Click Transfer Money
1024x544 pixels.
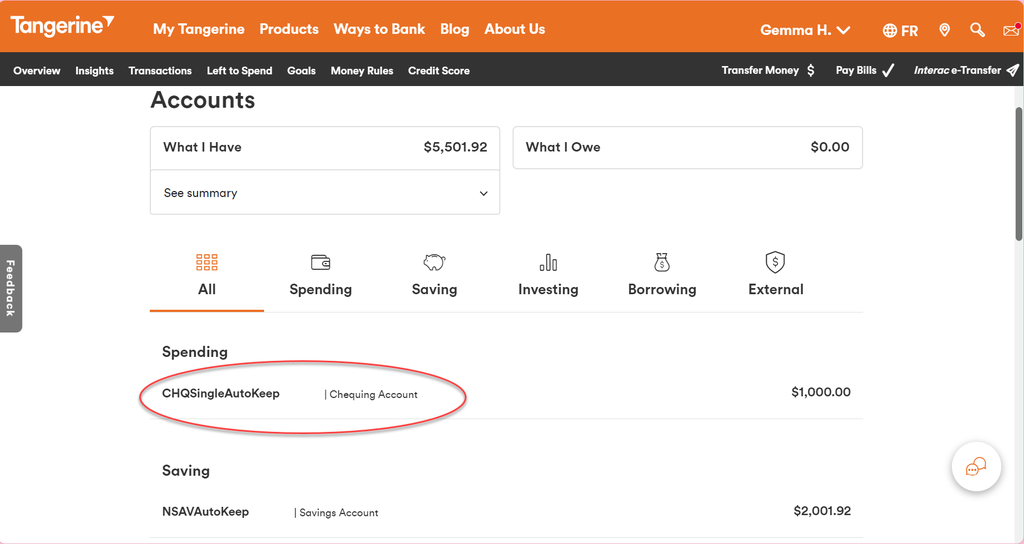coord(768,71)
